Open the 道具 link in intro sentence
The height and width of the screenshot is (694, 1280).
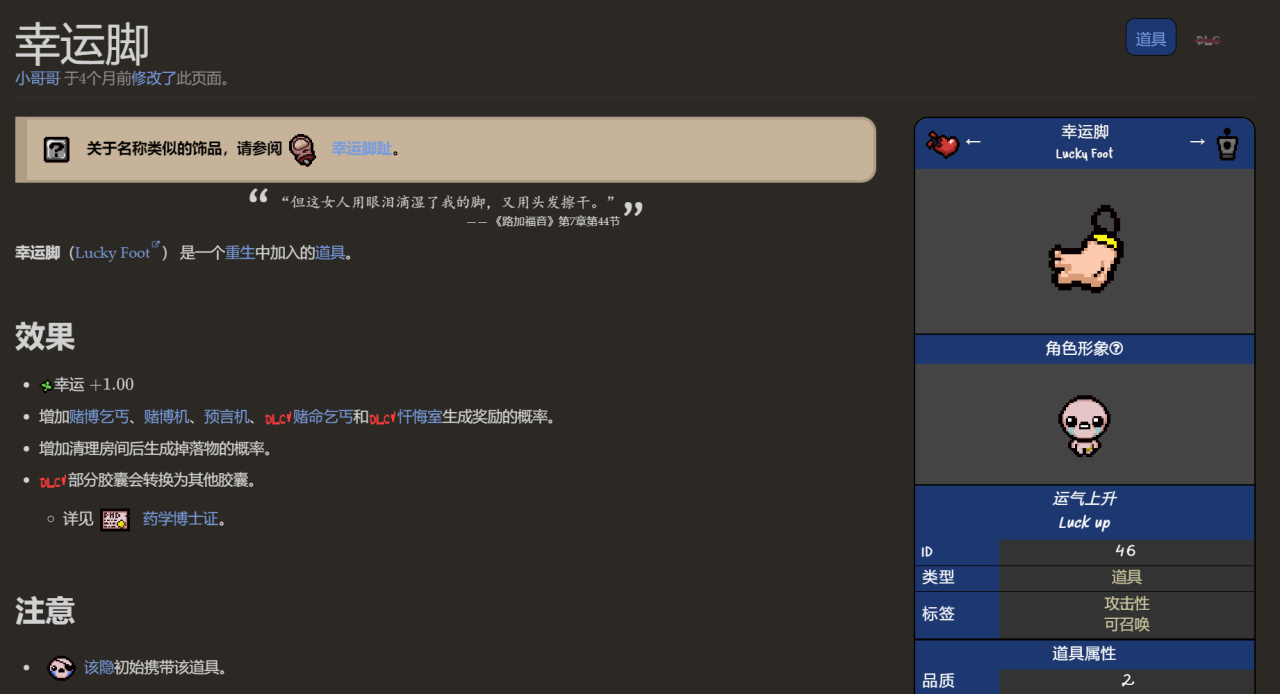330,252
